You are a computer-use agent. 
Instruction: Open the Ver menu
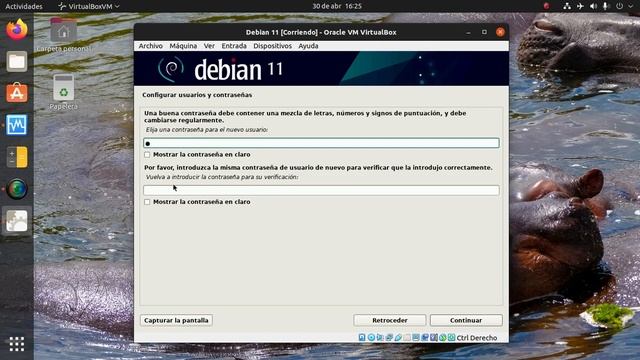[x=209, y=46]
